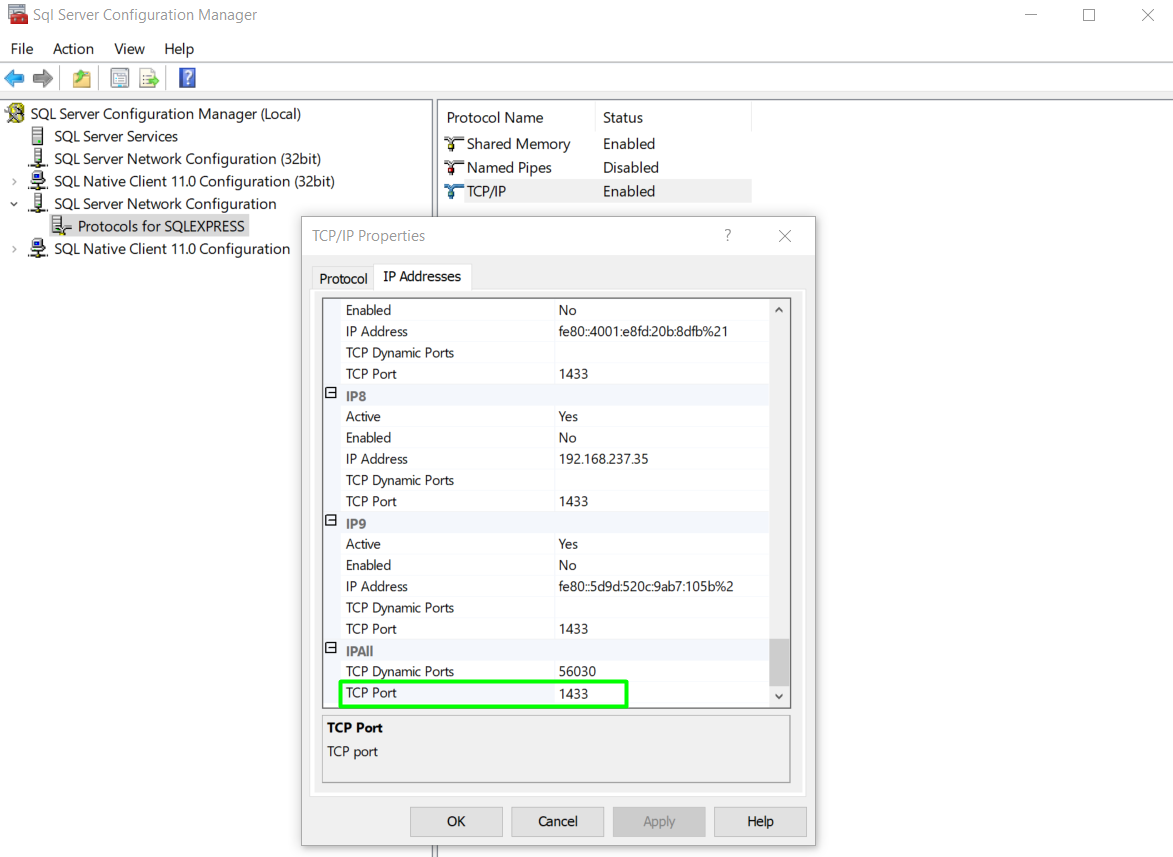1173x857 pixels.
Task: Select IP Address fe80::4001 value
Action: pyautogui.click(x=662, y=331)
